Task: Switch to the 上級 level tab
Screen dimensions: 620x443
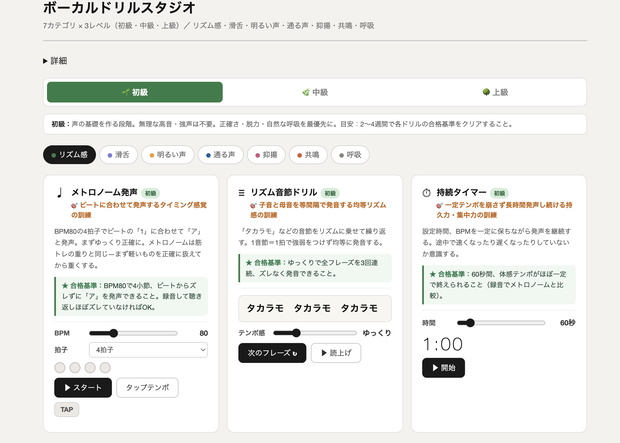Action: tap(495, 92)
